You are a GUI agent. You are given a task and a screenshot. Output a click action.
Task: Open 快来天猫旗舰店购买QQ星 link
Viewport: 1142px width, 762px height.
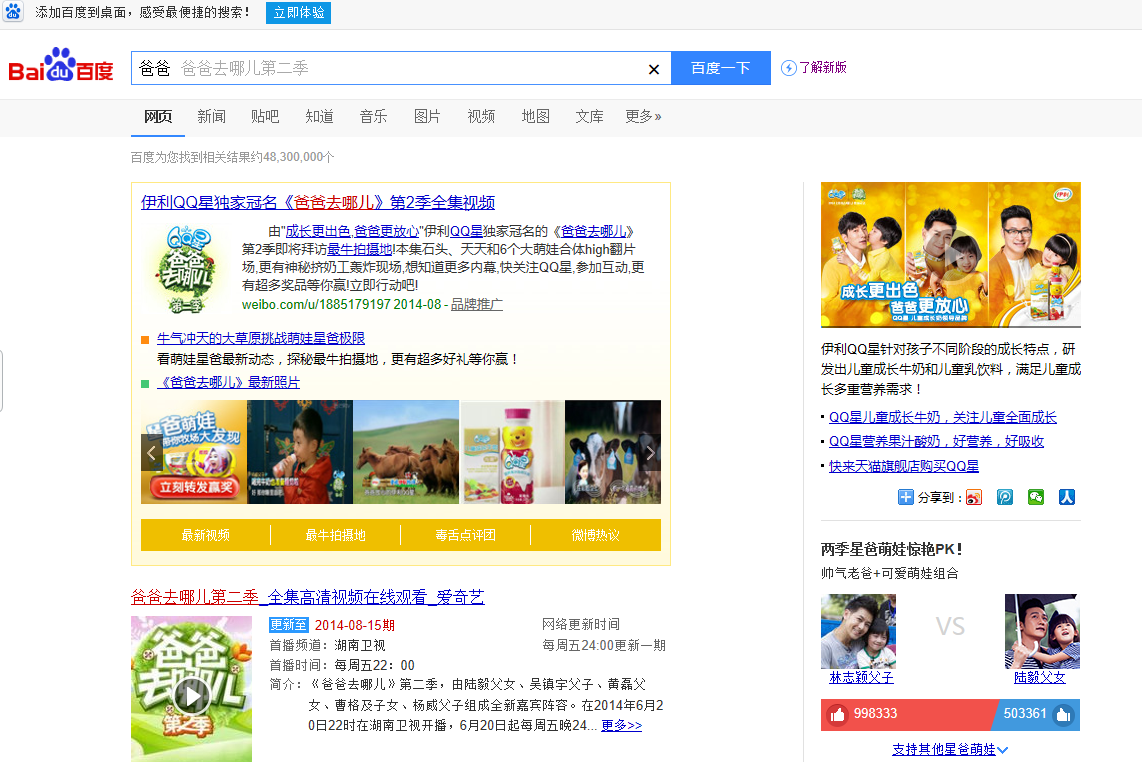coord(904,466)
